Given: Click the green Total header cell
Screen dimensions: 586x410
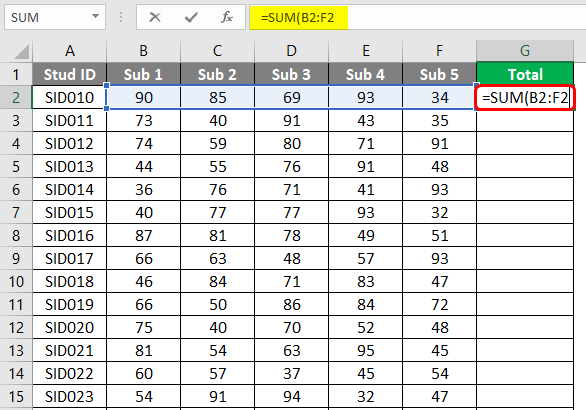Looking at the screenshot, I should point(525,74).
